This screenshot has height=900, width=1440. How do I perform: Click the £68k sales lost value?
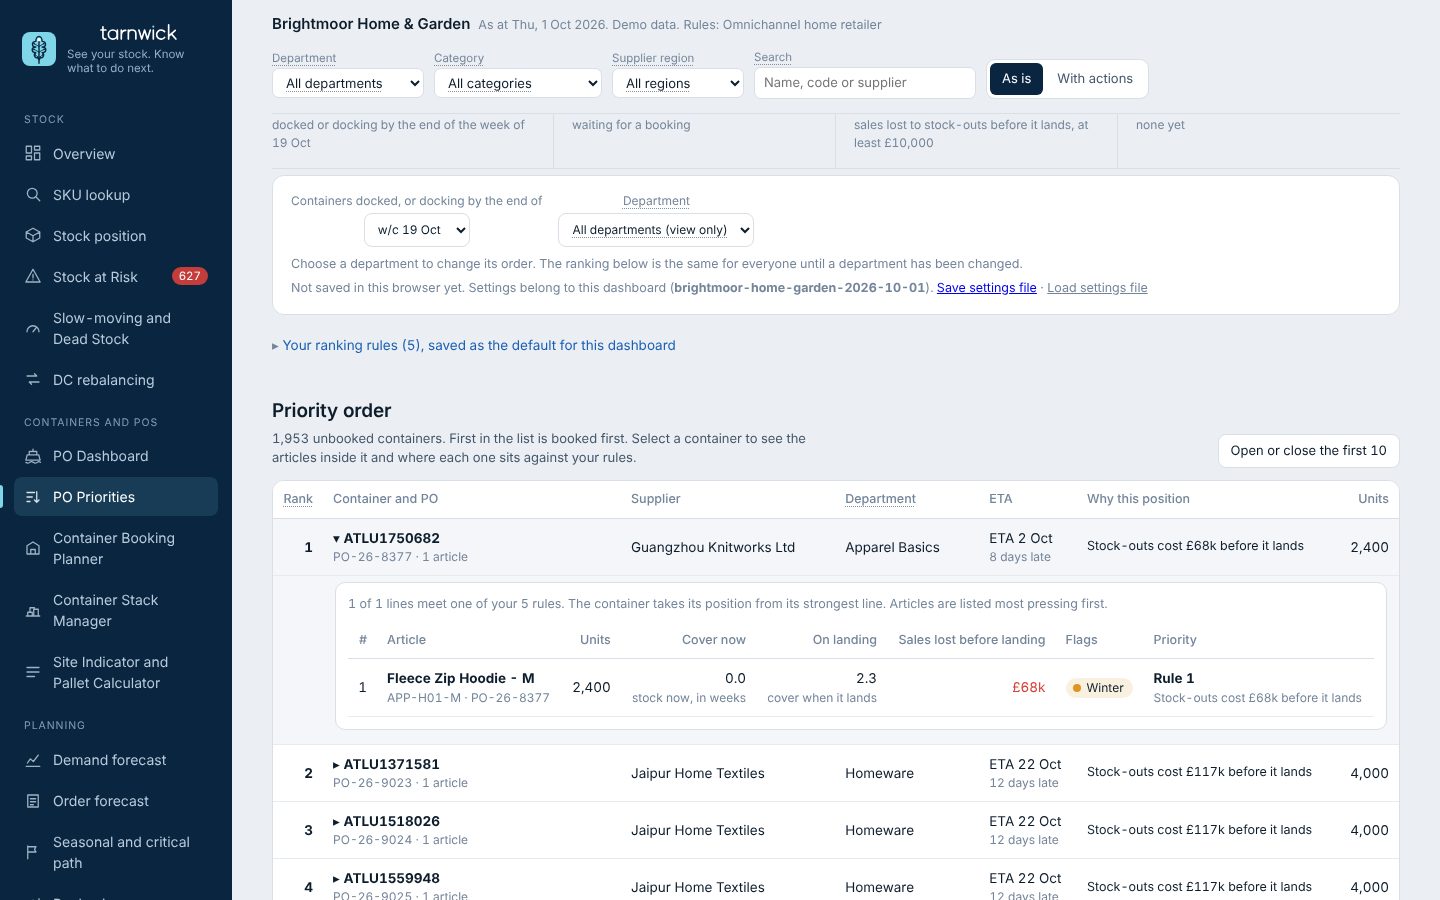pyautogui.click(x=1028, y=687)
